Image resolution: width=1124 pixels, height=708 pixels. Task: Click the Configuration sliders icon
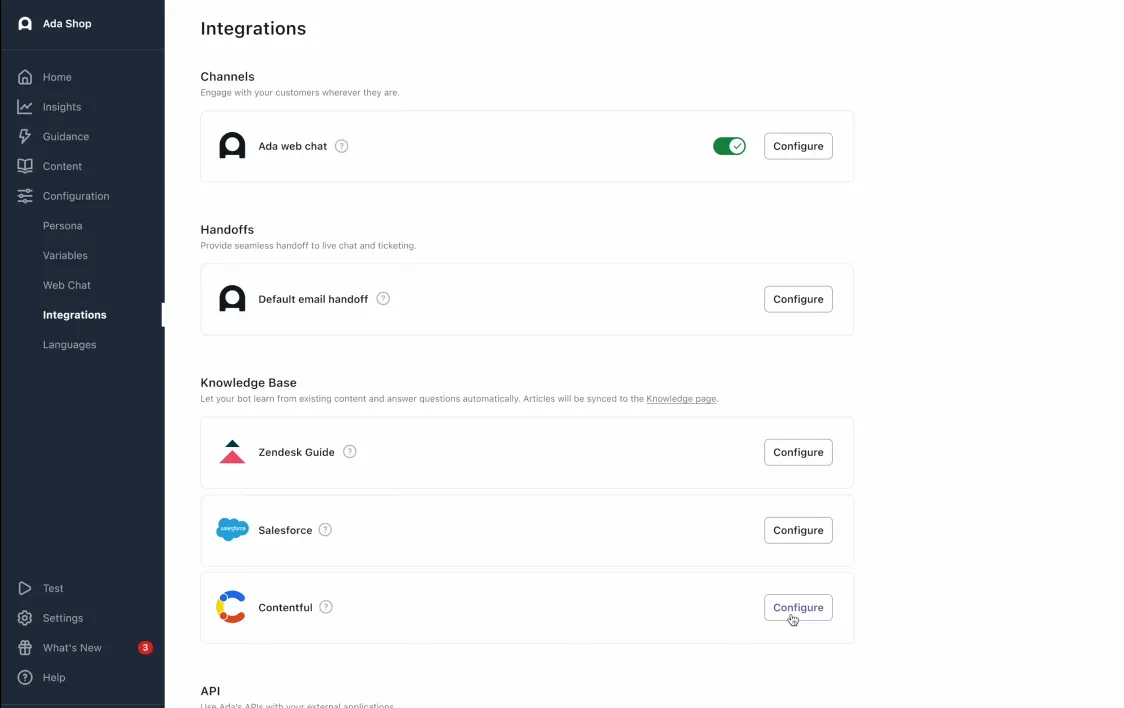point(25,196)
